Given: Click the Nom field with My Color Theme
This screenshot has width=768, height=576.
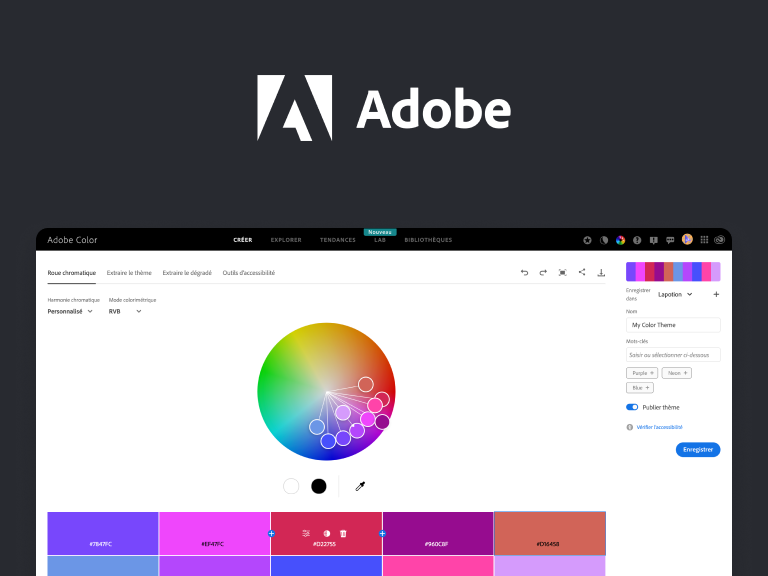Looking at the screenshot, I should [x=673, y=325].
